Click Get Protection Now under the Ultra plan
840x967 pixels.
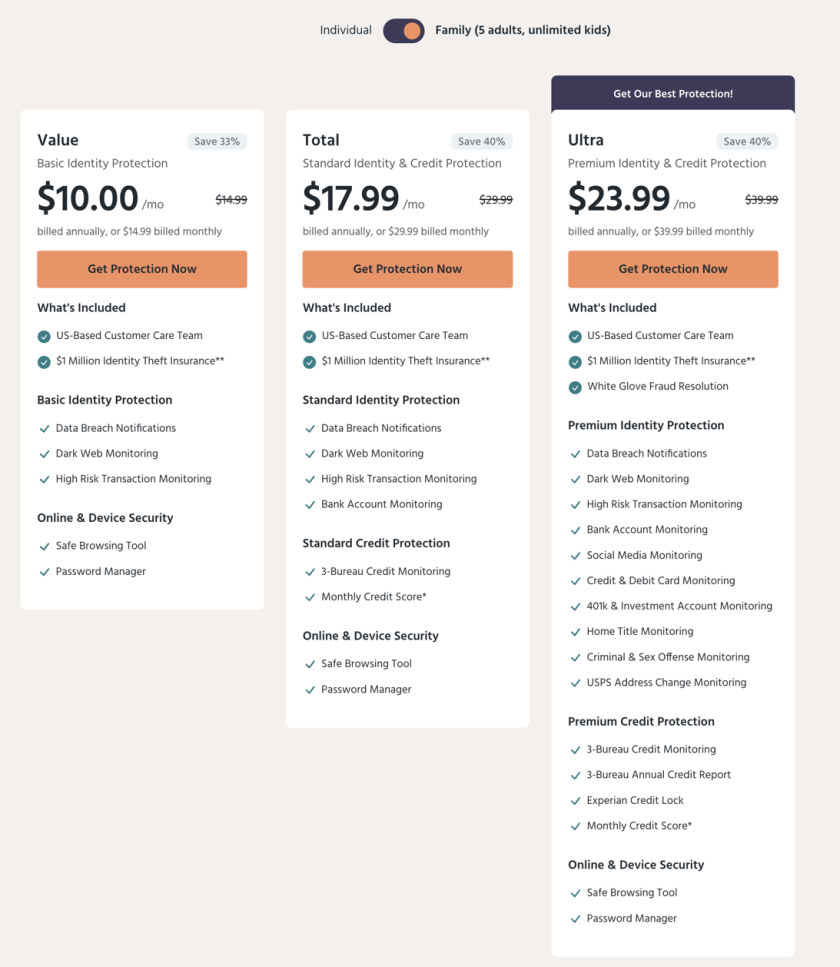tap(672, 269)
